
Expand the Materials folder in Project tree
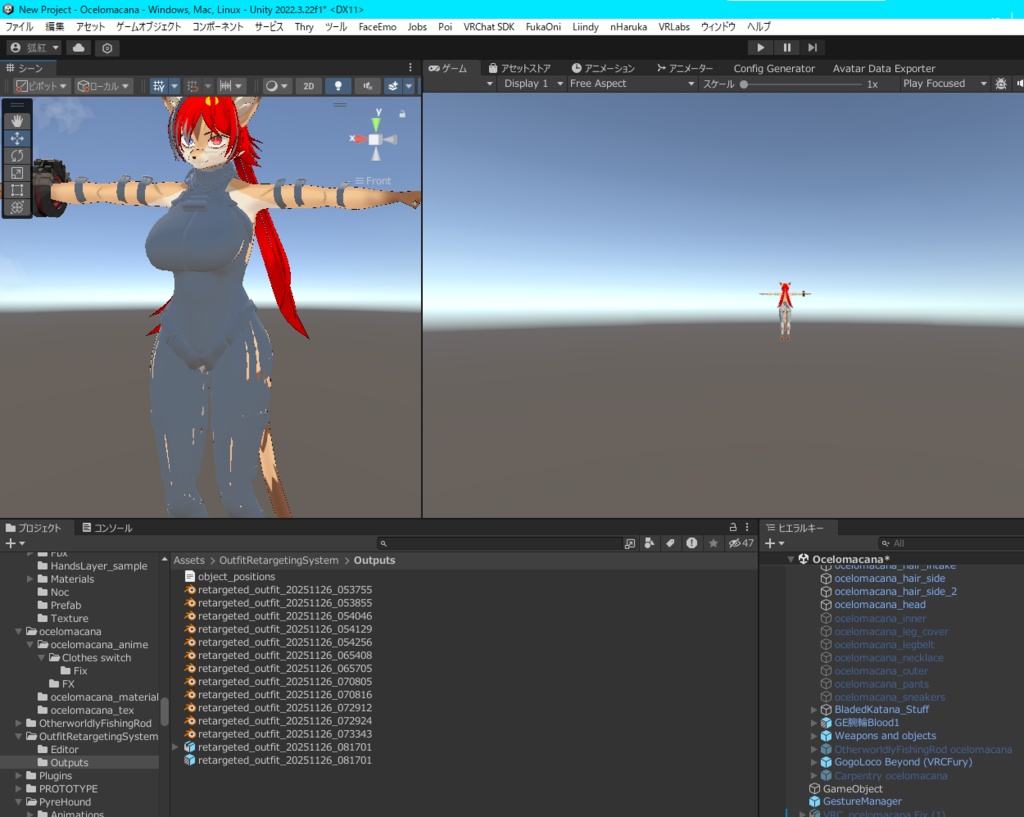pos(29,579)
